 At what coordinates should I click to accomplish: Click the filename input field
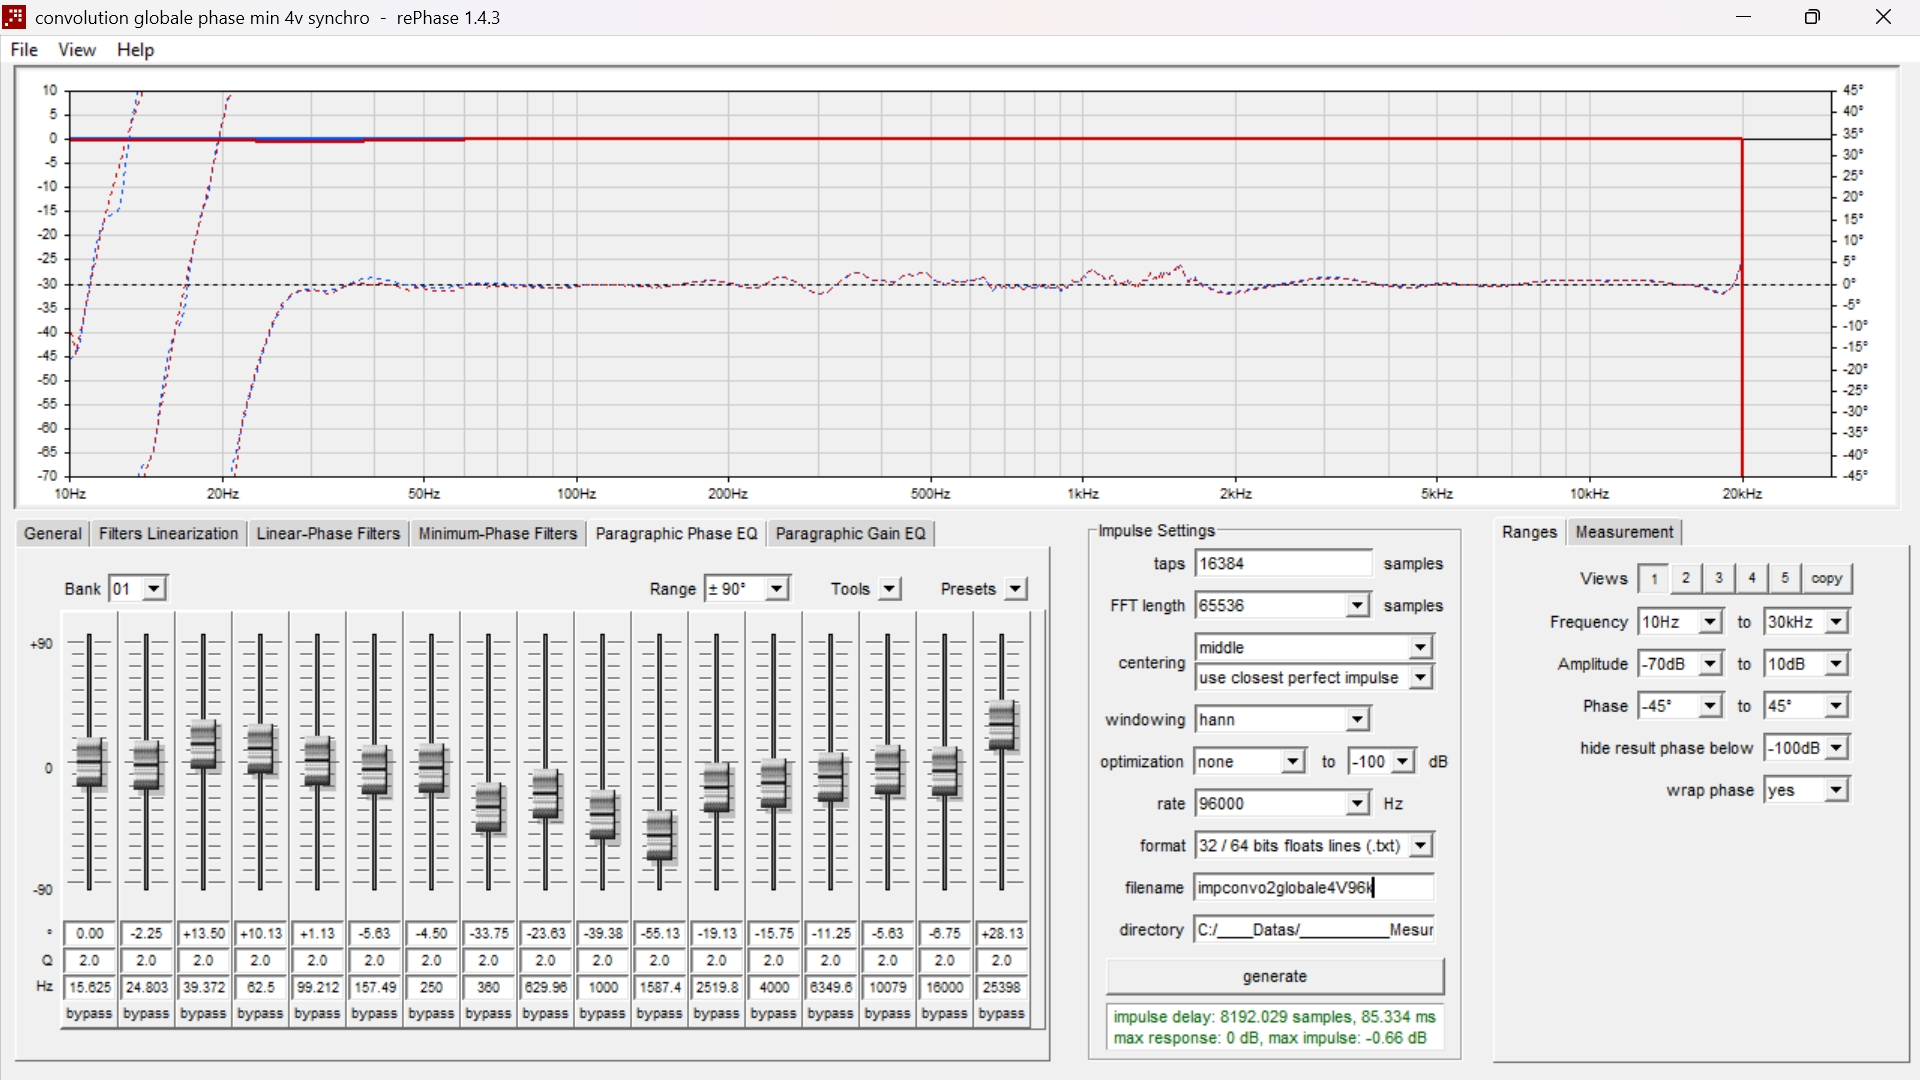point(1315,888)
